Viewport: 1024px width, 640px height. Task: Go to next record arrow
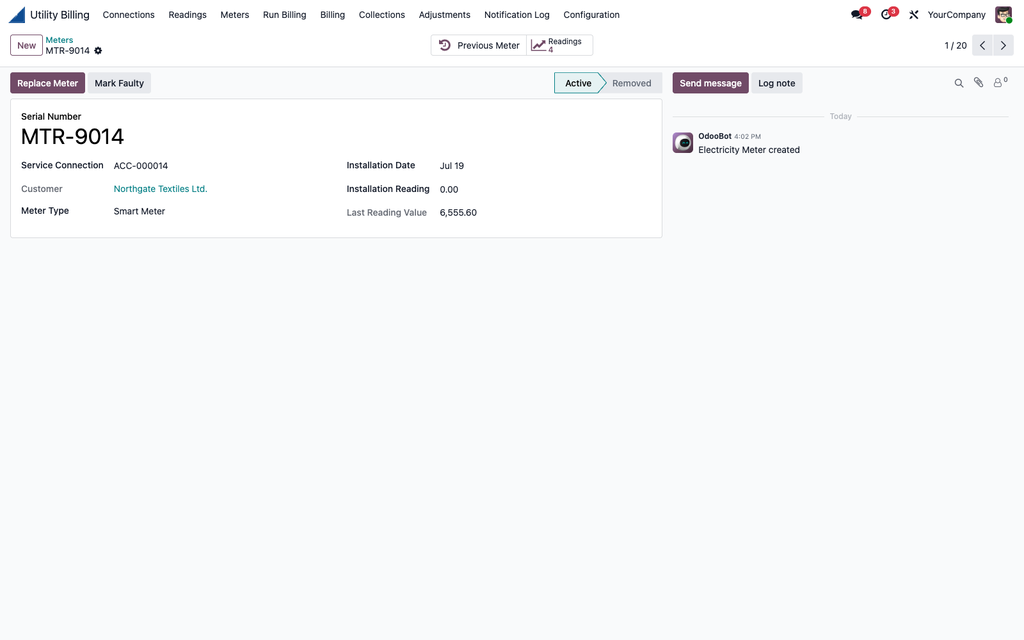click(x=1003, y=45)
